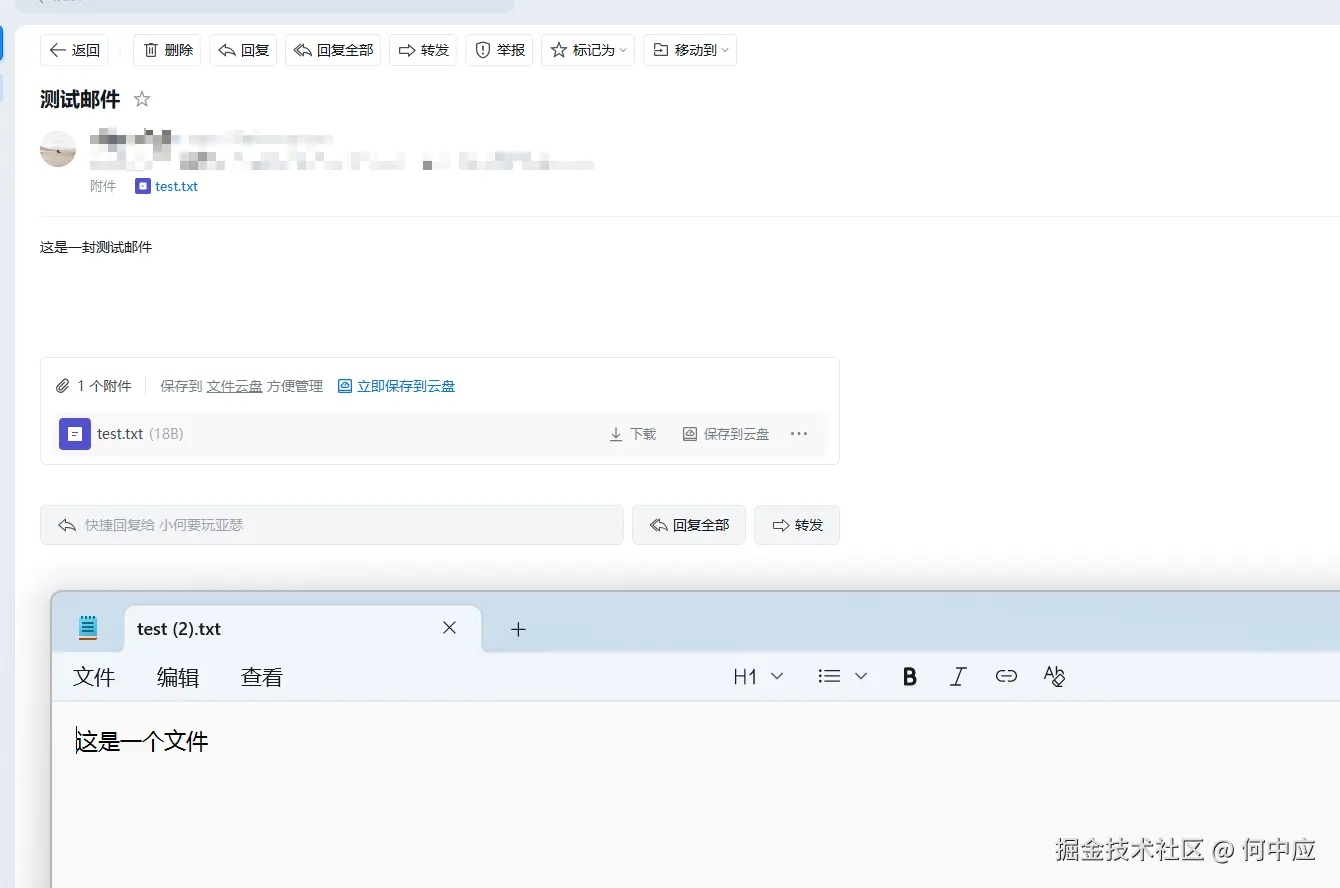
Task: Click the 立即保存到云盘 link
Action: tap(405, 385)
